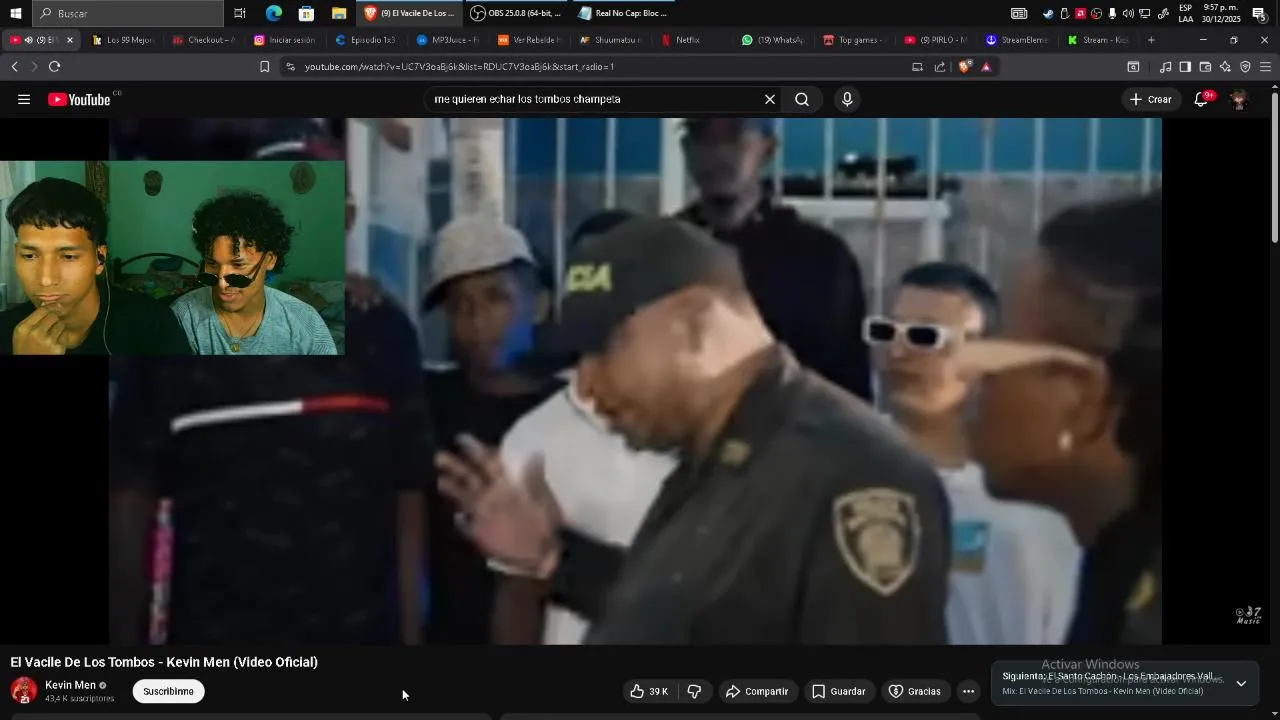Close the active YouTube tab
This screenshot has height=720, width=1280.
[x=70, y=40]
